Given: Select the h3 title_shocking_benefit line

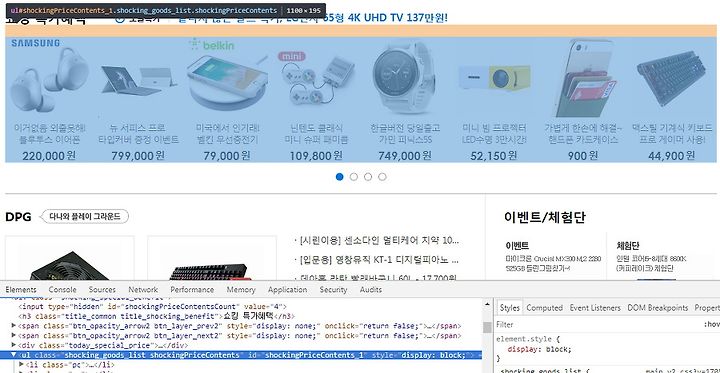Looking at the screenshot, I should click(x=156, y=316).
